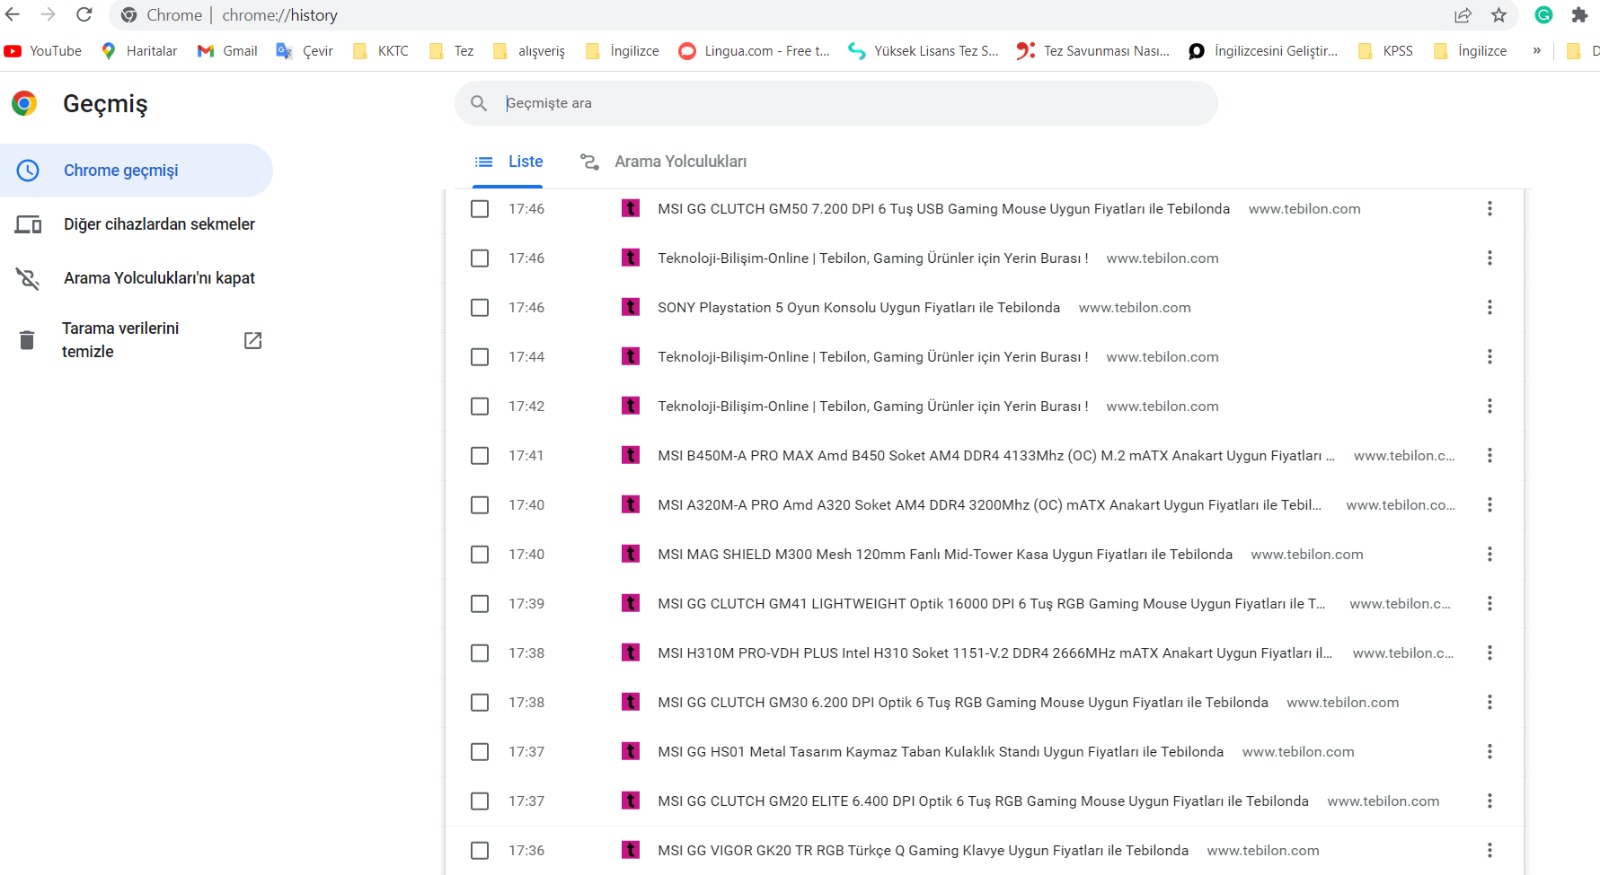Open more actions for GG HS01 stand entry
The height and width of the screenshot is (875, 1600).
[x=1489, y=752]
